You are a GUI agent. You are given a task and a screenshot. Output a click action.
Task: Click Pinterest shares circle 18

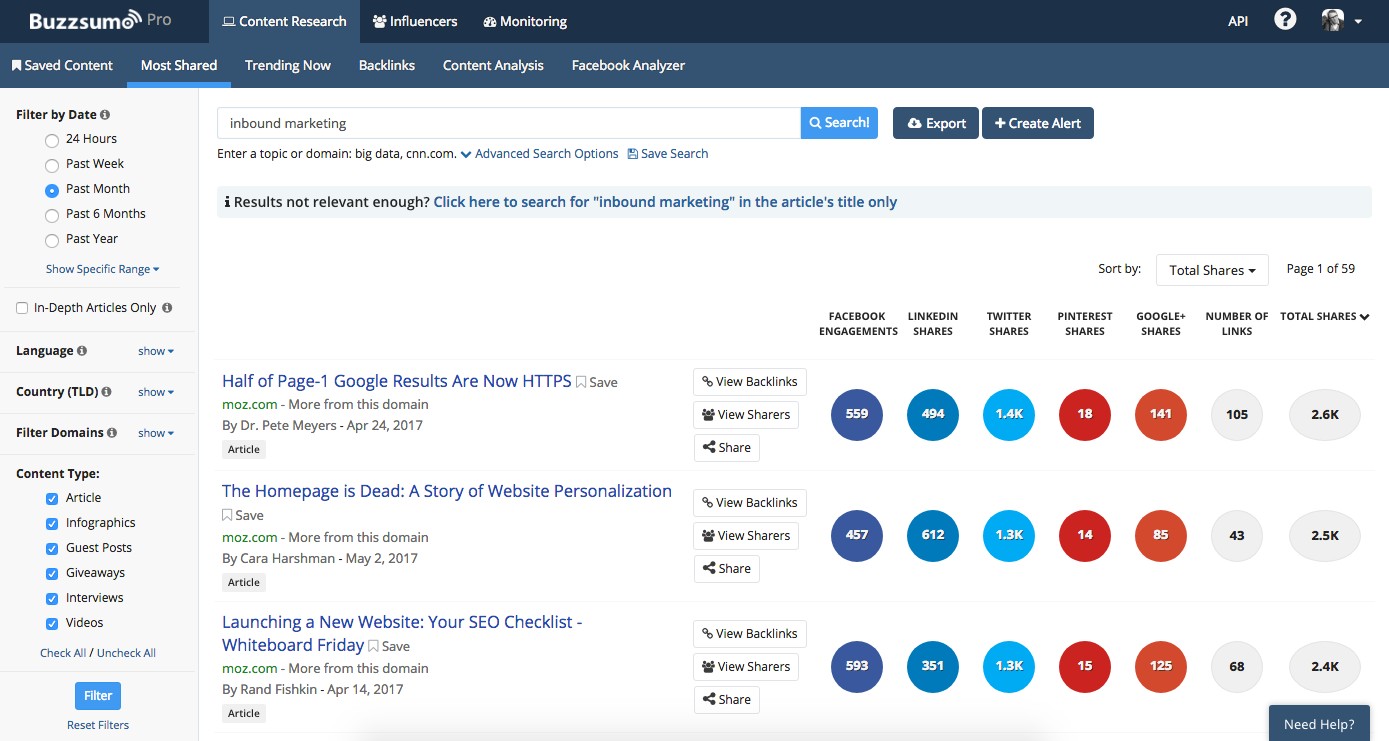pyautogui.click(x=1085, y=414)
